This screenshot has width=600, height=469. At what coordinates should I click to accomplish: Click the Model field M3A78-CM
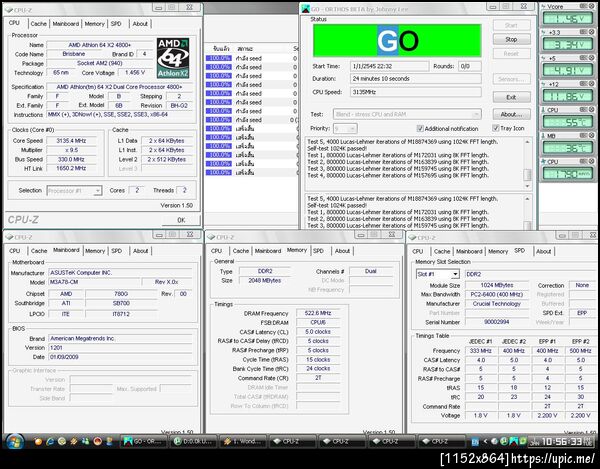(x=94, y=282)
